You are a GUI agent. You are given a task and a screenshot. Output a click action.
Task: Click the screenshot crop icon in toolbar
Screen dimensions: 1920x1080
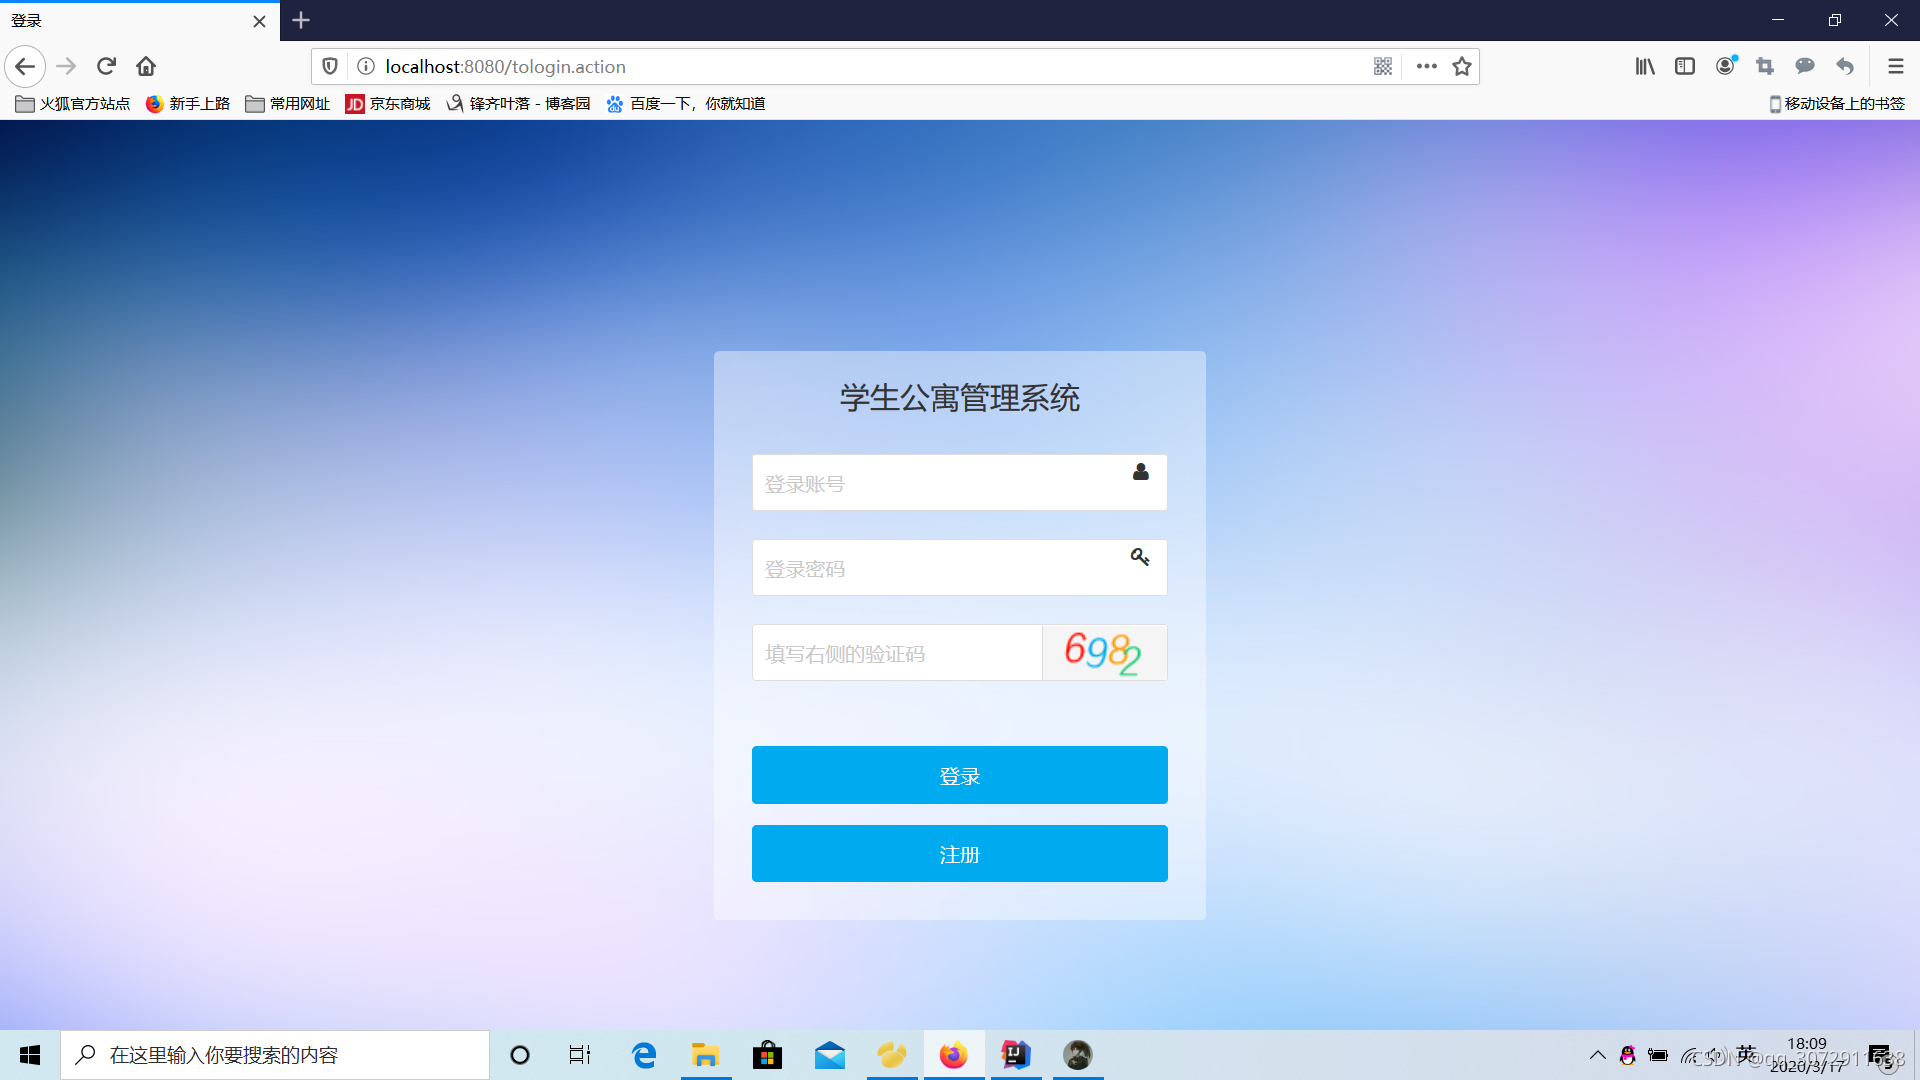(x=1765, y=66)
